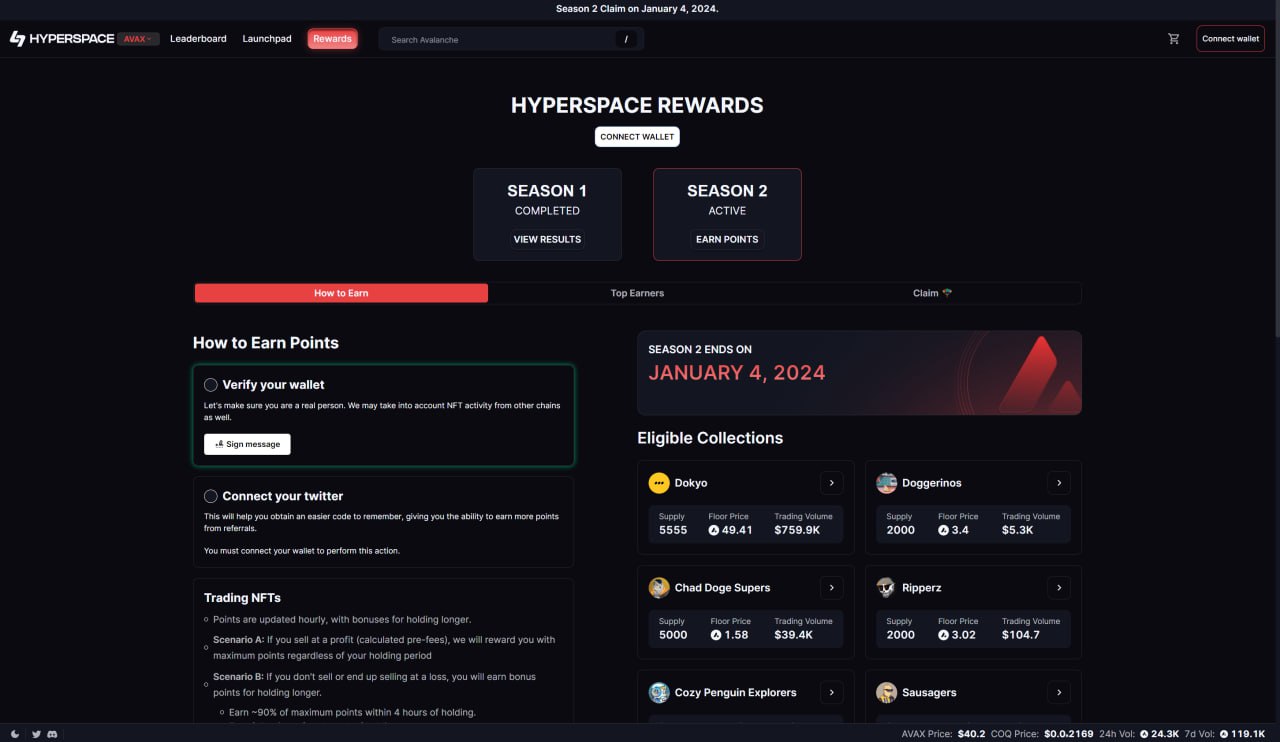Click the Trading NFTs heading

point(242,598)
